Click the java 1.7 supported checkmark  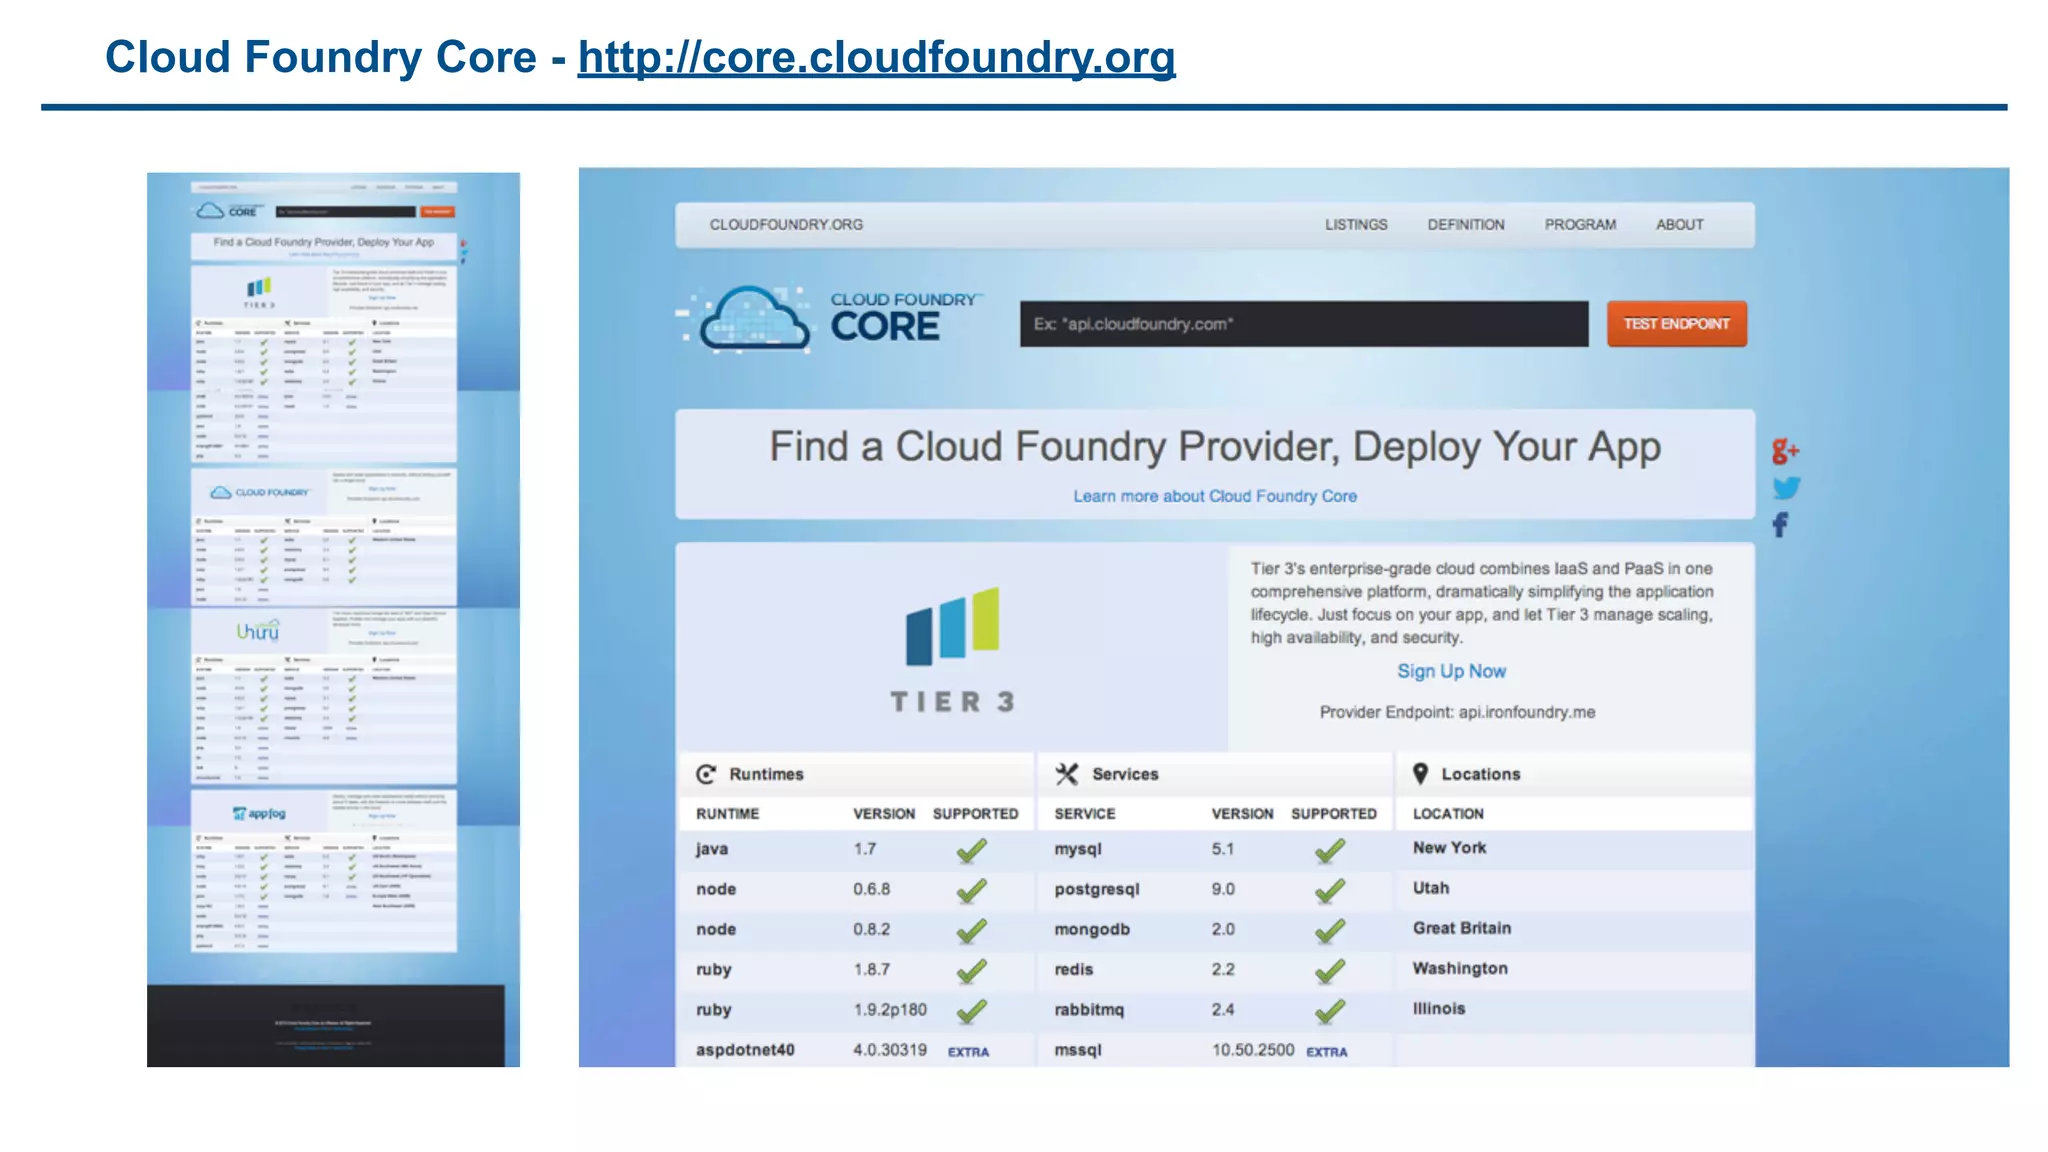(971, 850)
